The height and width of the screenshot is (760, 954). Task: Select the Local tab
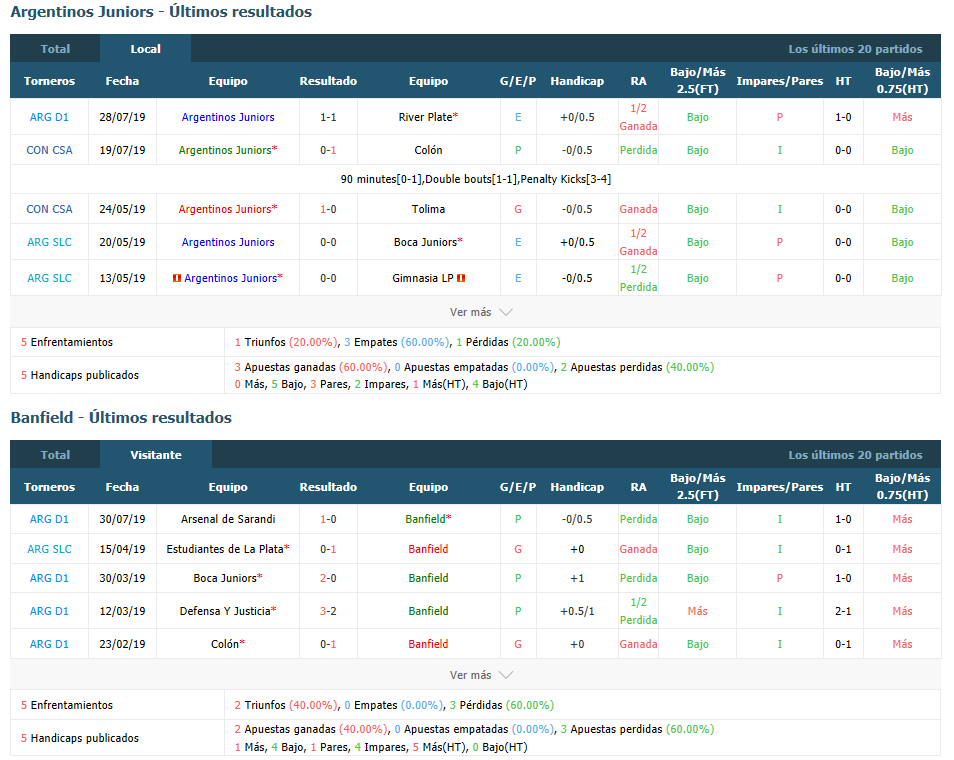pyautogui.click(x=145, y=49)
